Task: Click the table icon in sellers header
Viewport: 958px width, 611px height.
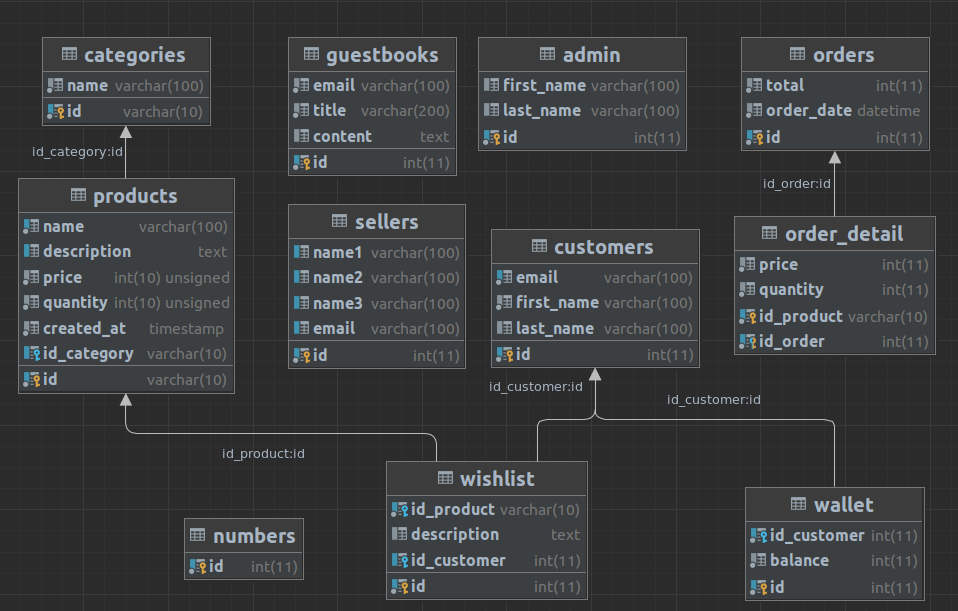Action: [340, 221]
